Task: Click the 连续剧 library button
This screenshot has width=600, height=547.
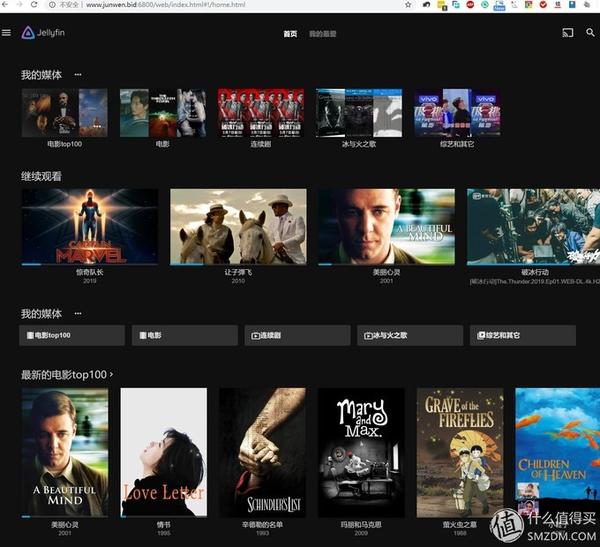Action: [x=297, y=335]
